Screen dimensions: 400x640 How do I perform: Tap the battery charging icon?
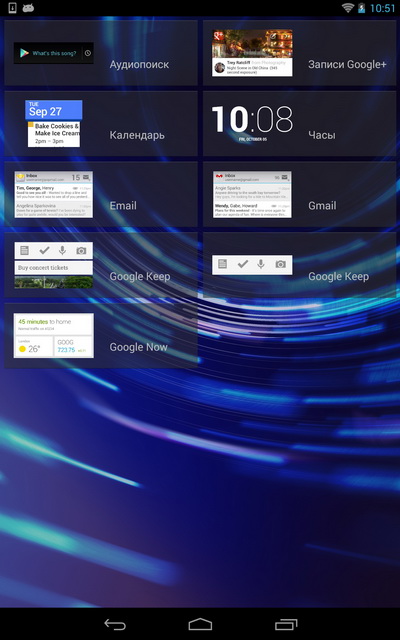point(361,8)
